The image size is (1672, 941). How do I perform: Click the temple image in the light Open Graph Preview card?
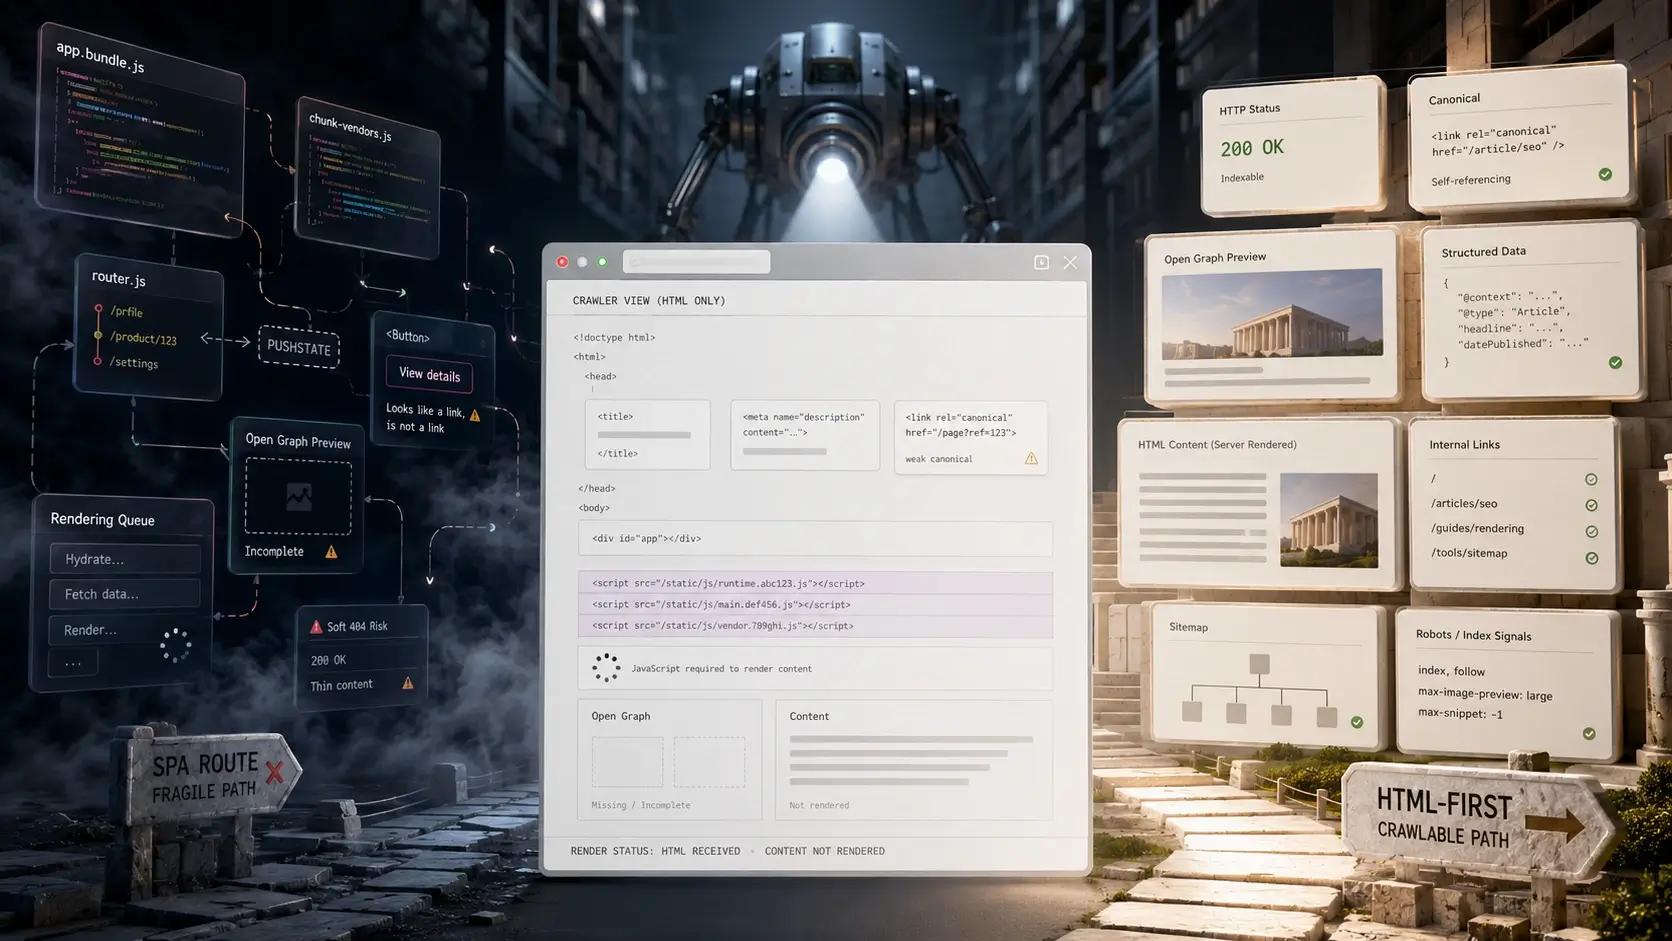[1272, 313]
